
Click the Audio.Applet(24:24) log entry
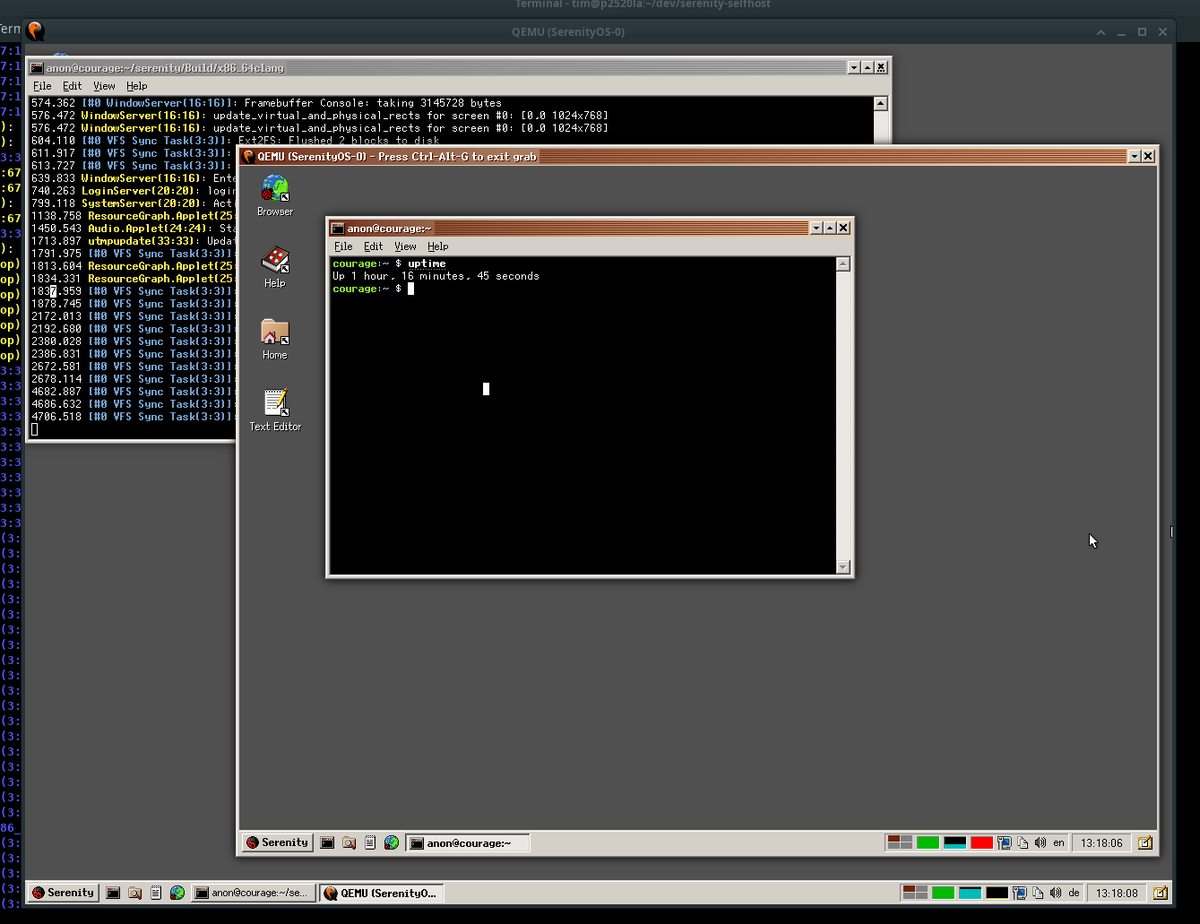coord(133,228)
